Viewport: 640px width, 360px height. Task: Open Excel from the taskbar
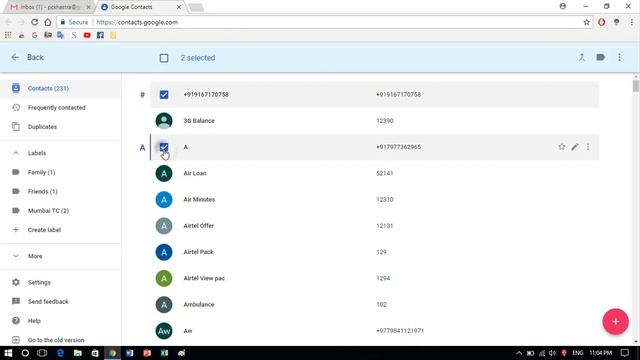pos(164,353)
